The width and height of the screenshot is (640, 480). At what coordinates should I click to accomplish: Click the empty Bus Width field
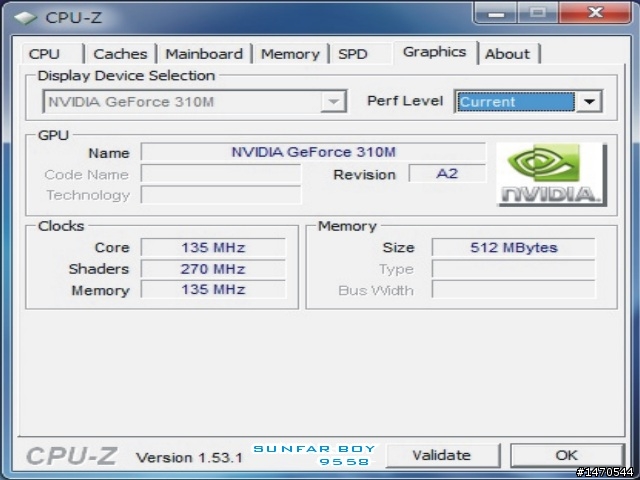tap(513, 290)
